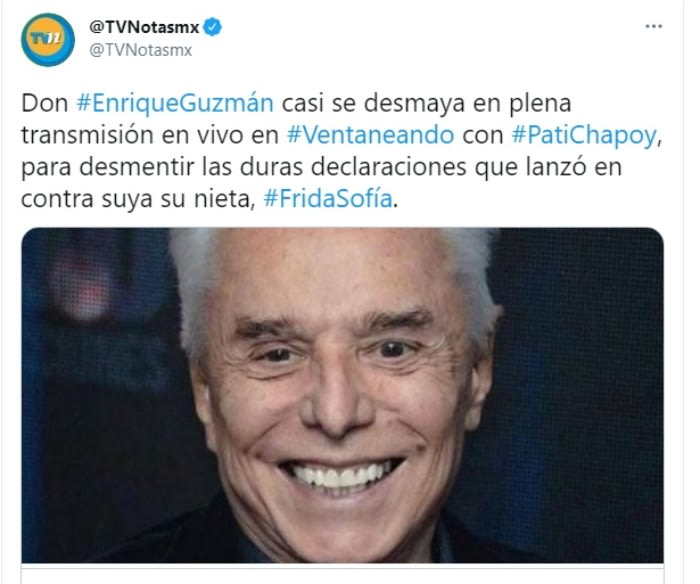Open the embedded photo of smiling man

(342, 395)
